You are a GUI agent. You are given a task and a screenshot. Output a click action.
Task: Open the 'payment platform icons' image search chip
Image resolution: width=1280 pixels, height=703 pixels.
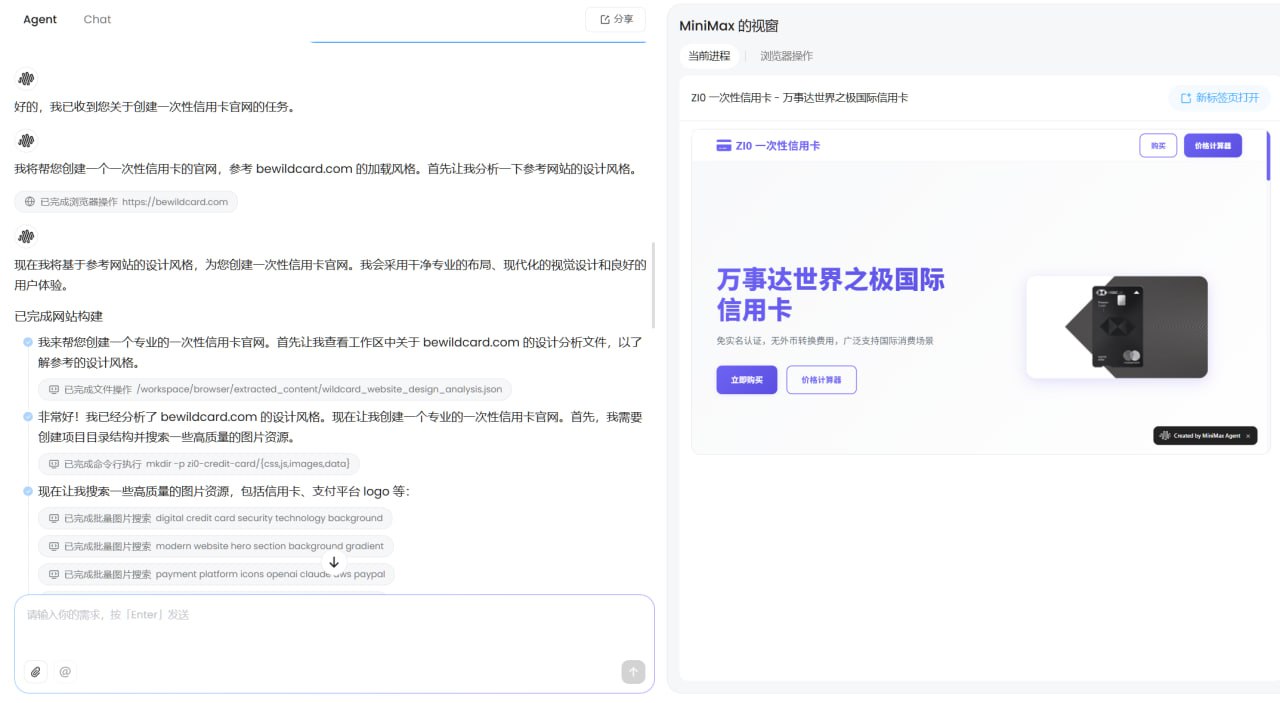[216, 574]
